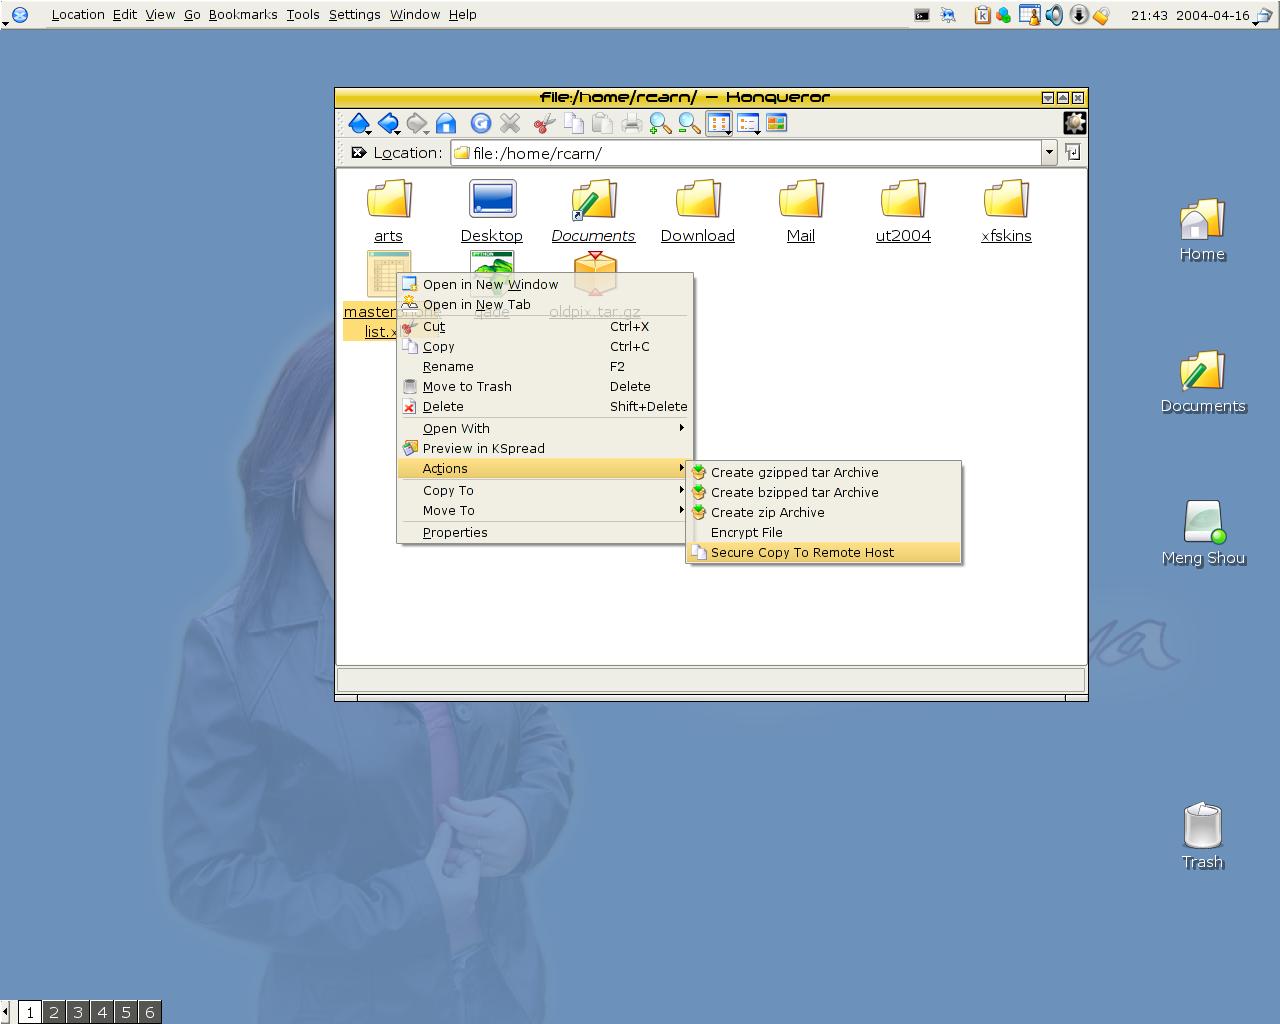Select Rename from context menu
1280x1024 pixels.
click(x=544, y=366)
